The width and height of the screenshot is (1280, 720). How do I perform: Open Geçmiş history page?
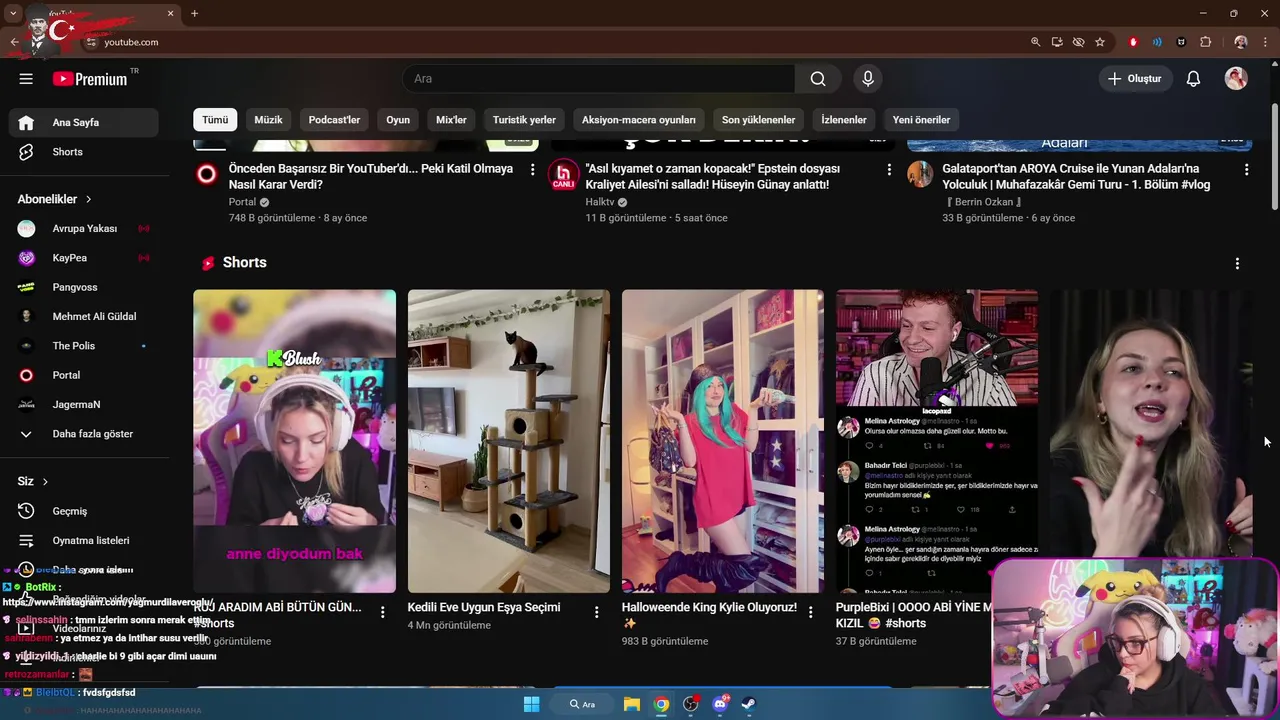pyautogui.click(x=84, y=511)
